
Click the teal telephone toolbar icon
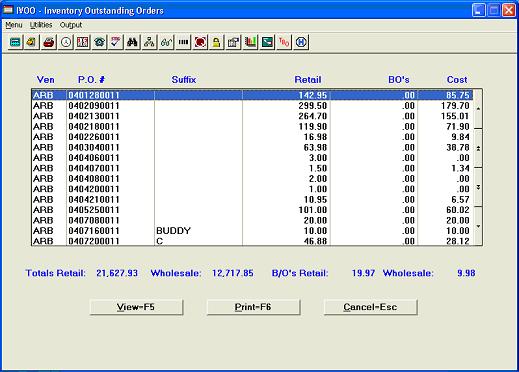click(99, 42)
